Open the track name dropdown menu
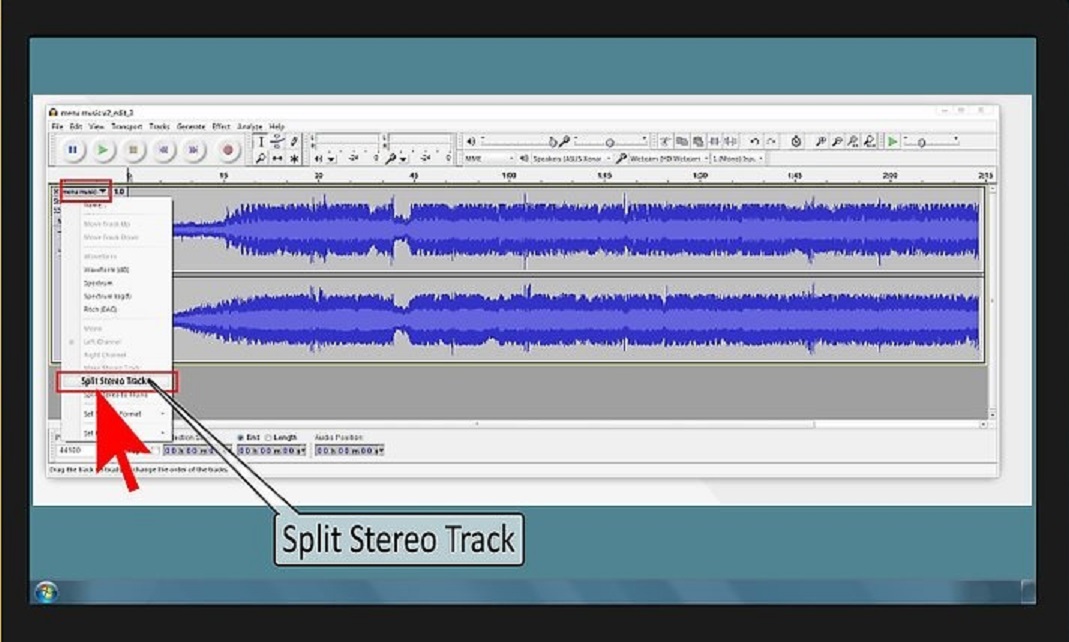The width and height of the screenshot is (1069, 642). coord(85,192)
